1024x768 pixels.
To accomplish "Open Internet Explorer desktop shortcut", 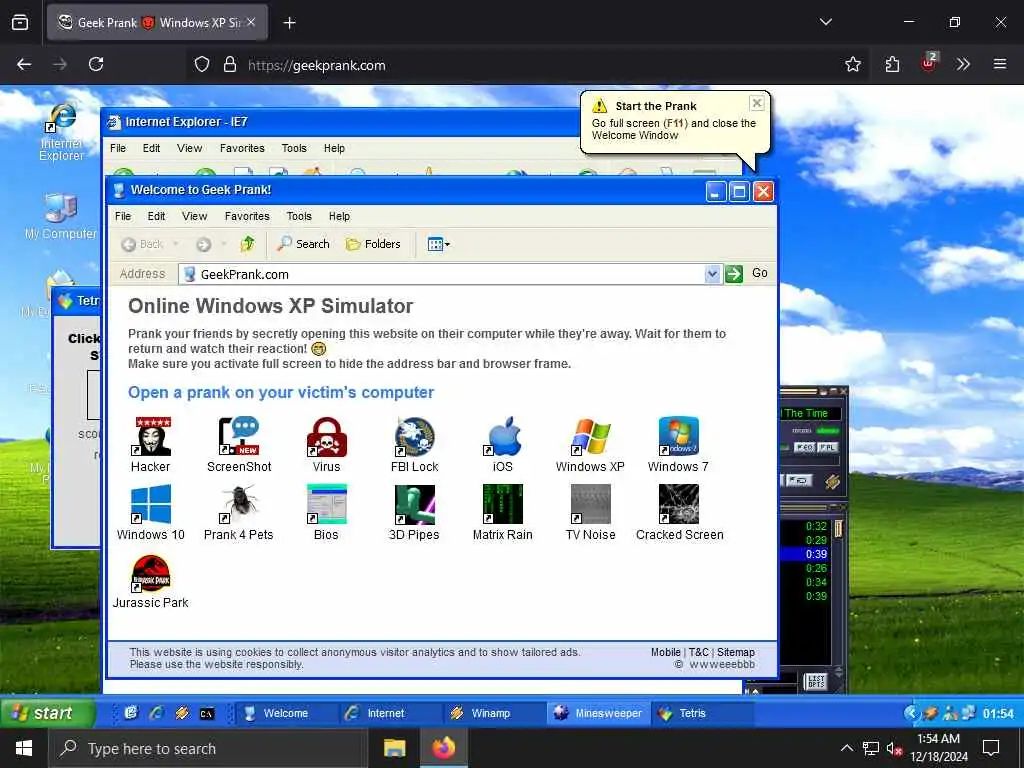I will [62, 131].
